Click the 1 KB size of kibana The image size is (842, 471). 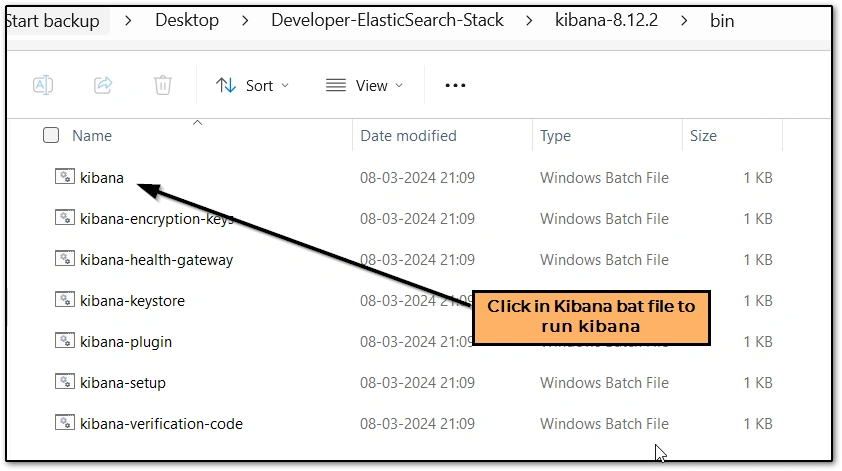click(x=758, y=178)
